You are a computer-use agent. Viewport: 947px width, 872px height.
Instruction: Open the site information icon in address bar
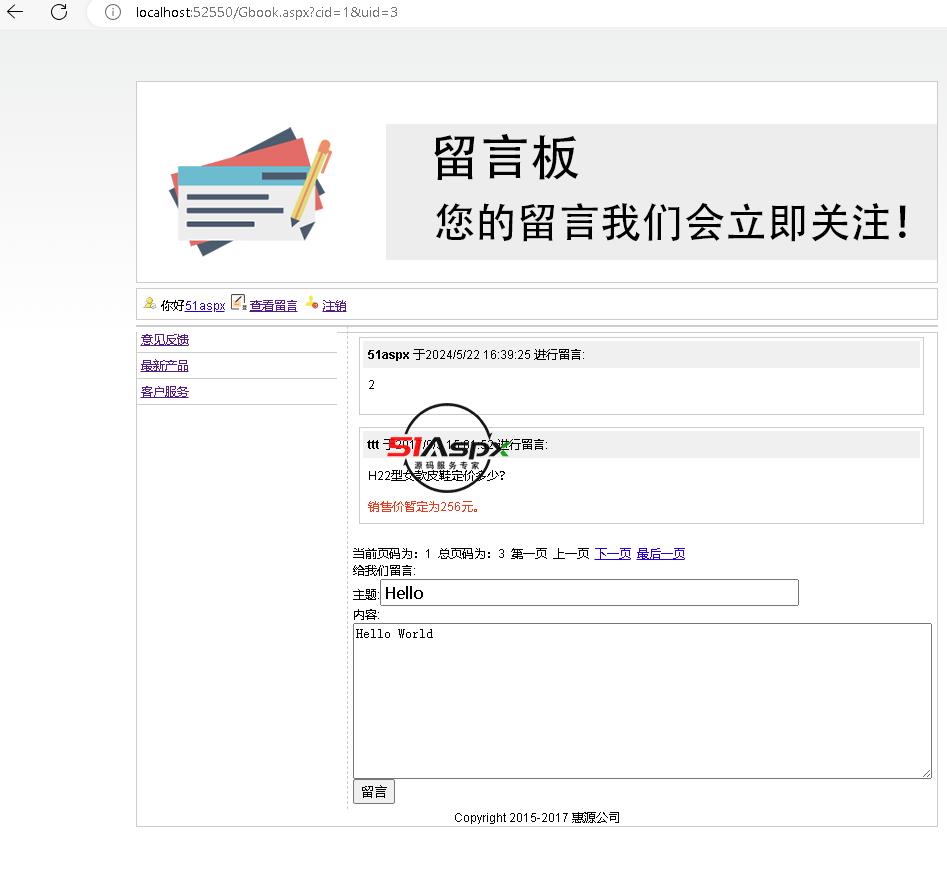click(x=113, y=12)
